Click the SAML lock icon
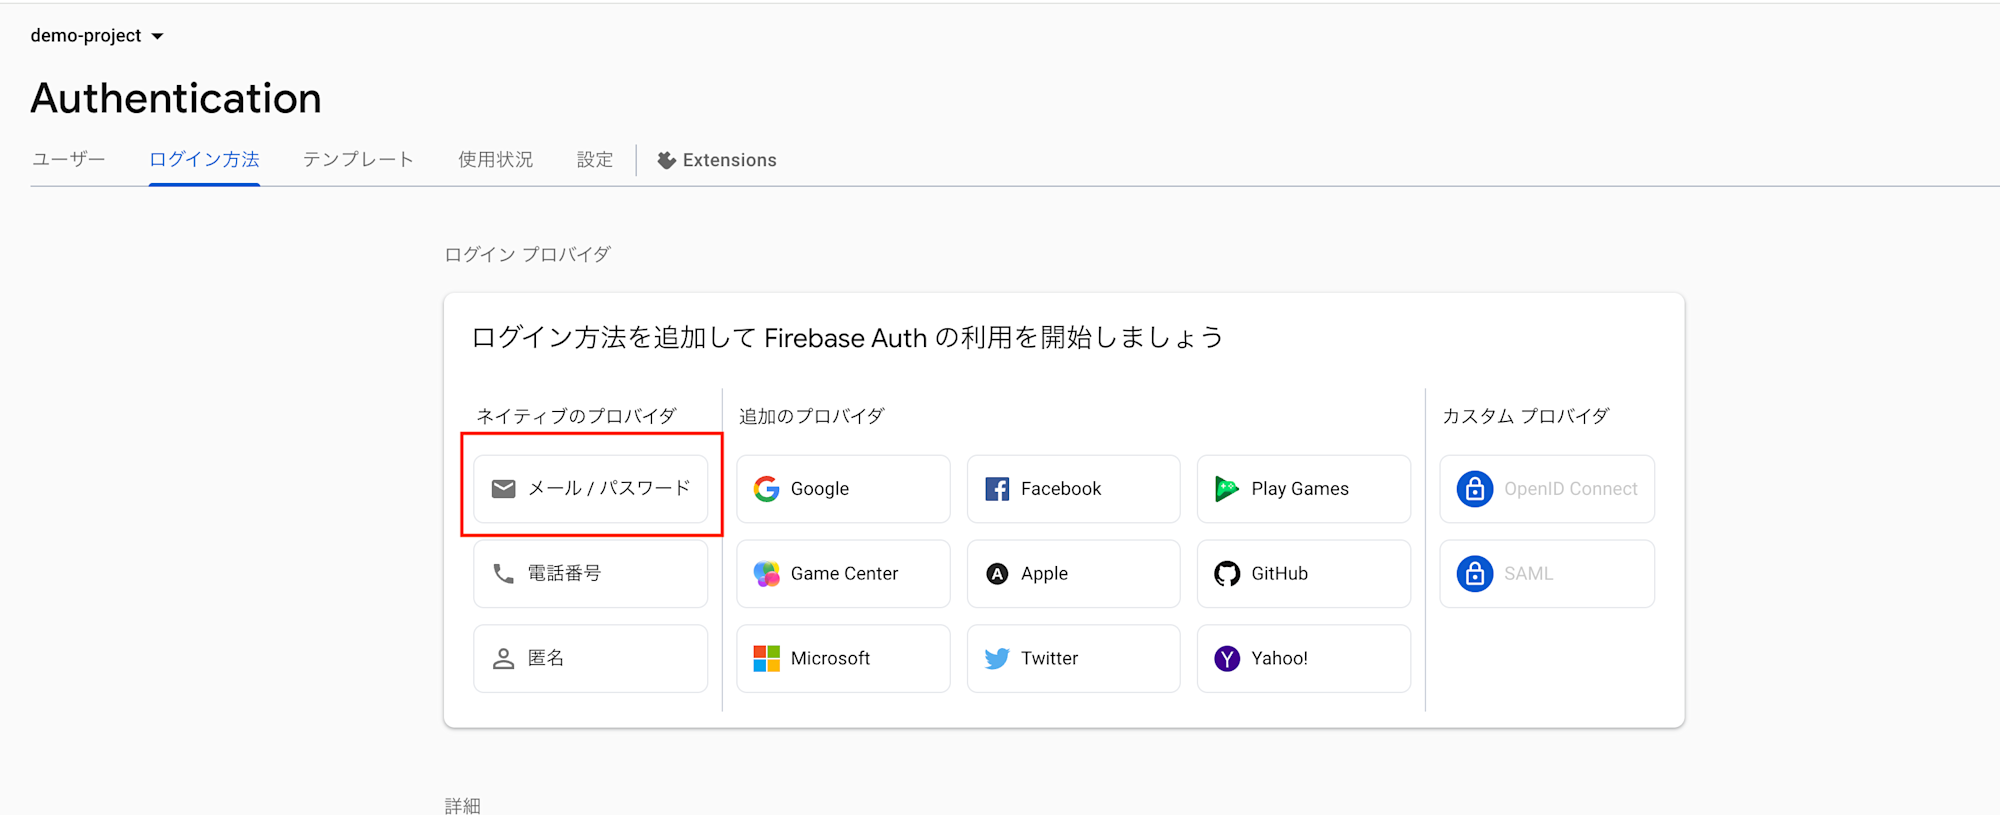The width and height of the screenshot is (2000, 815). [1475, 574]
